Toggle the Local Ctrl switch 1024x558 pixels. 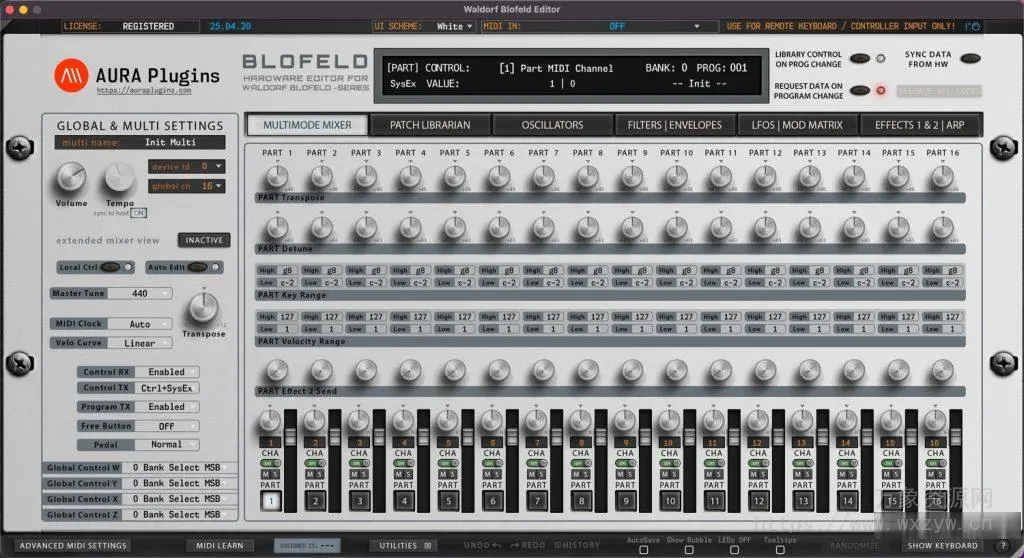(x=110, y=267)
